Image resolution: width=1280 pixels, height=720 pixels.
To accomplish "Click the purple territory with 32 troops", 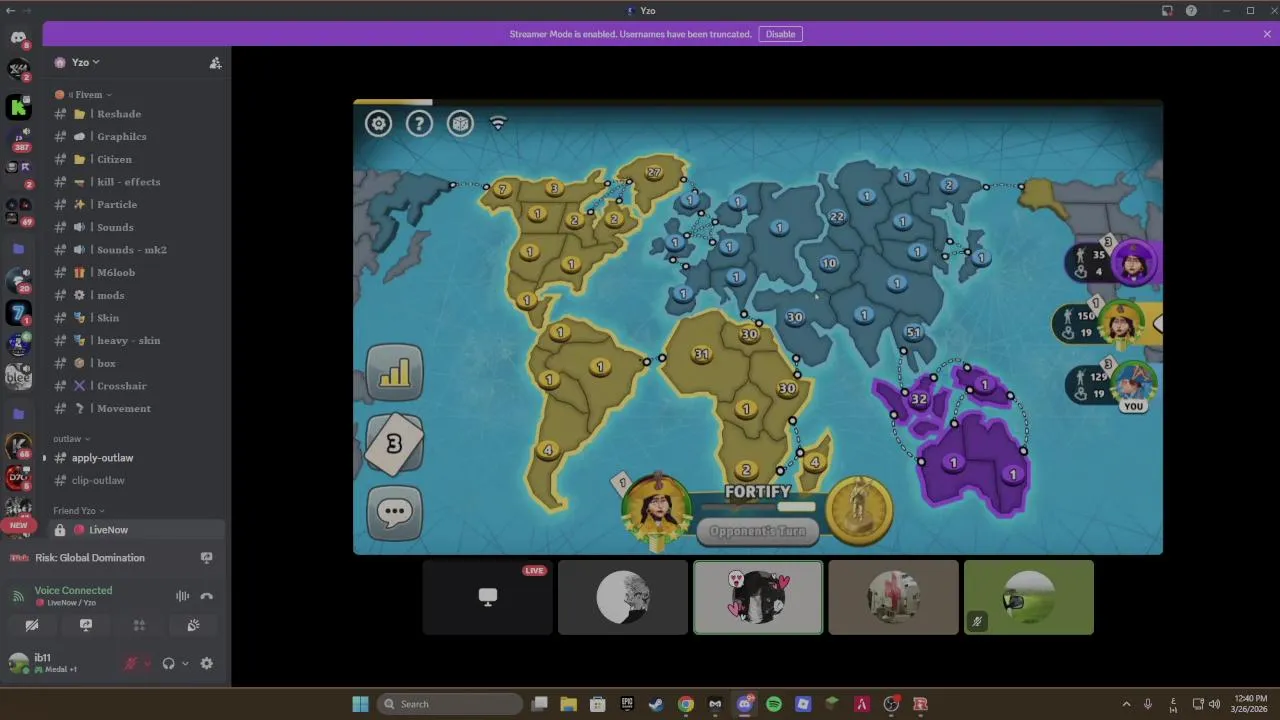I will pos(918,398).
